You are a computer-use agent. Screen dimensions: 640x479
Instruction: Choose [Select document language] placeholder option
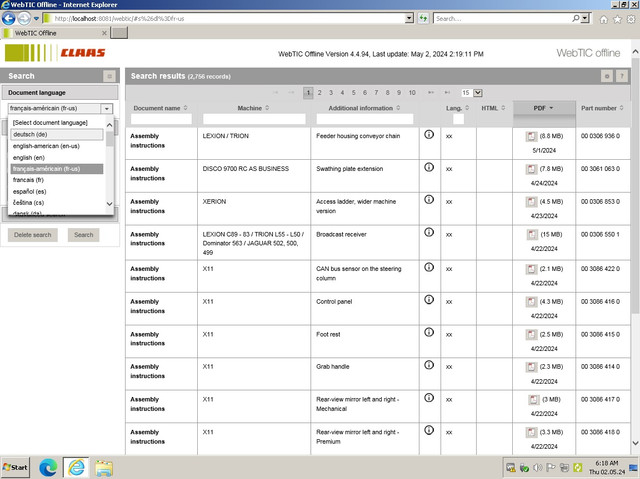point(57,123)
